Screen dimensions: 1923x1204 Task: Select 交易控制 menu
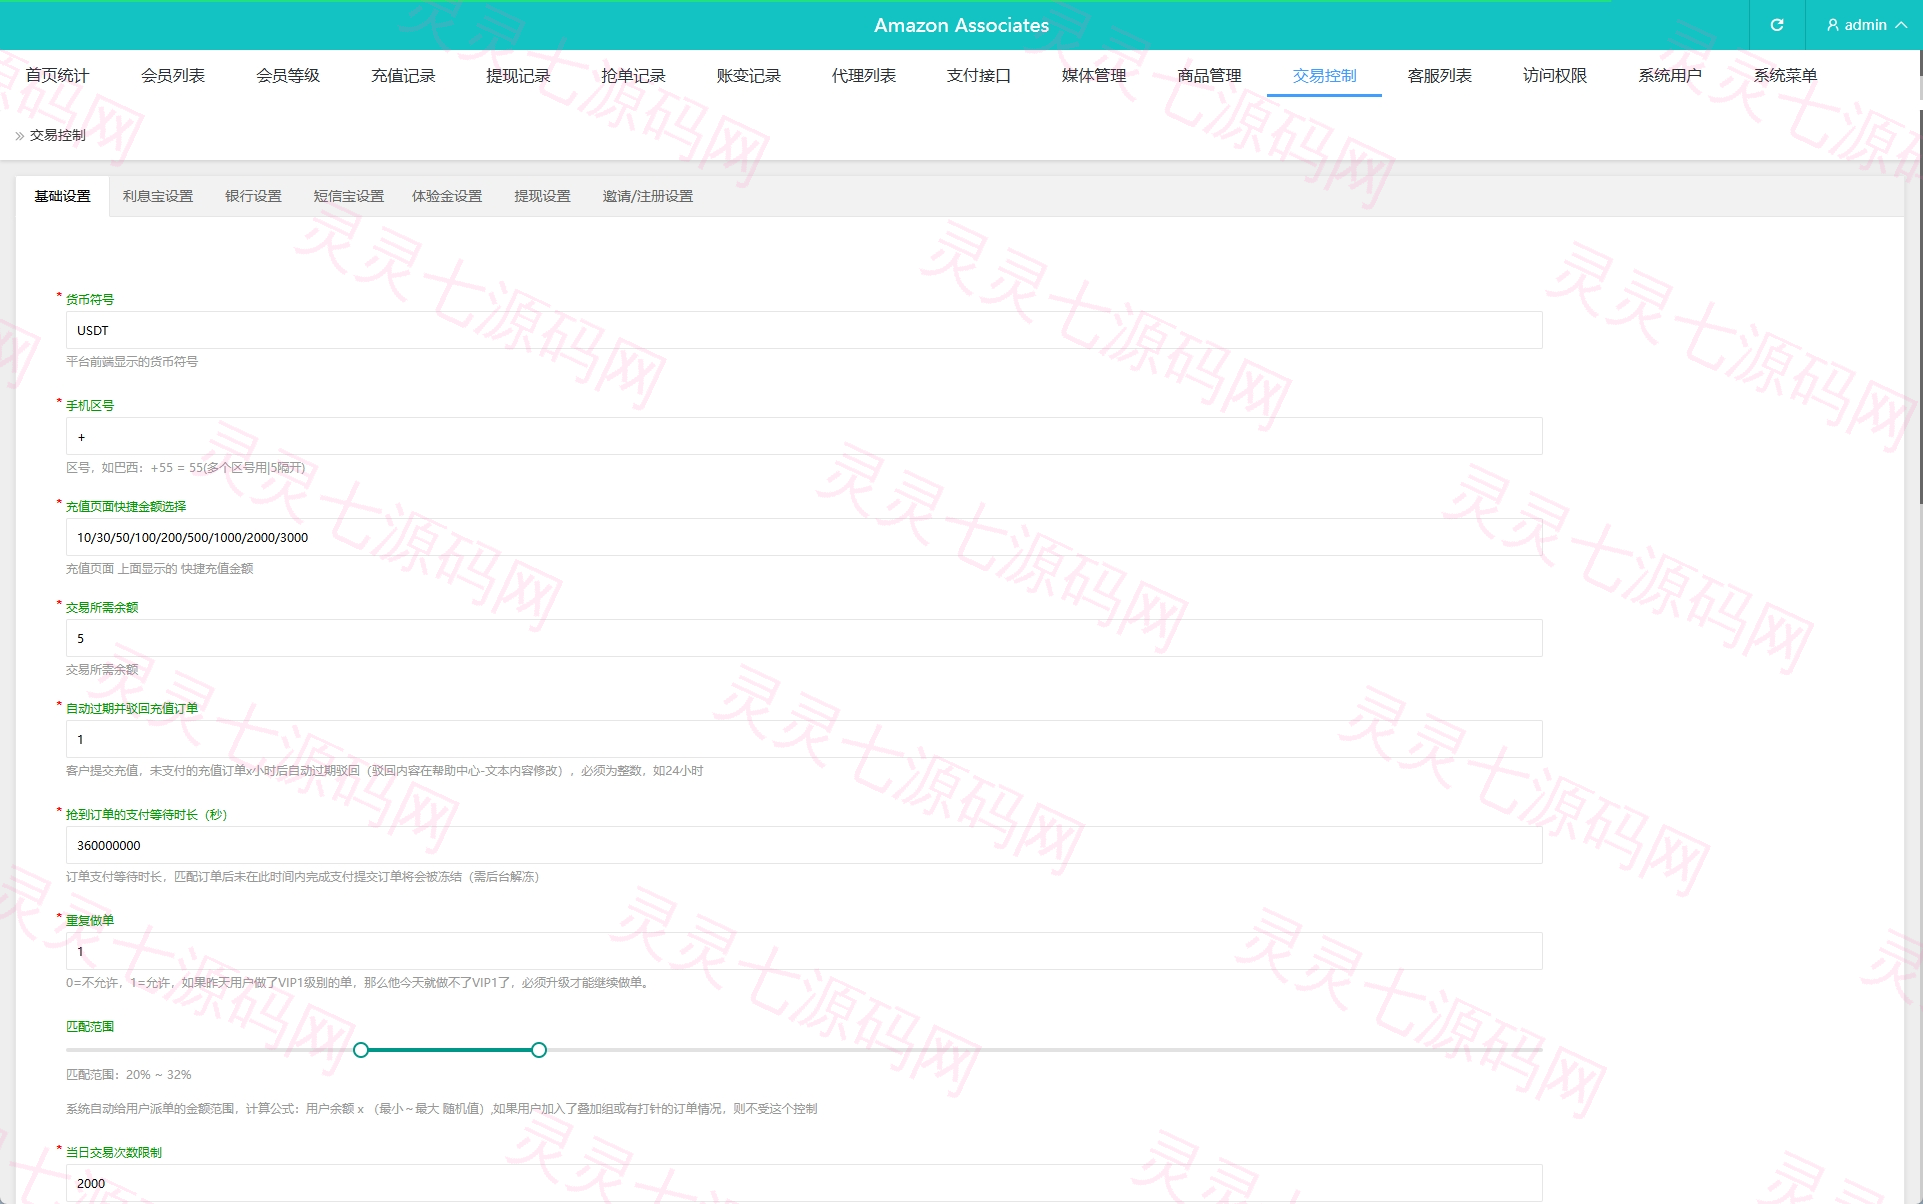[x=1324, y=76]
